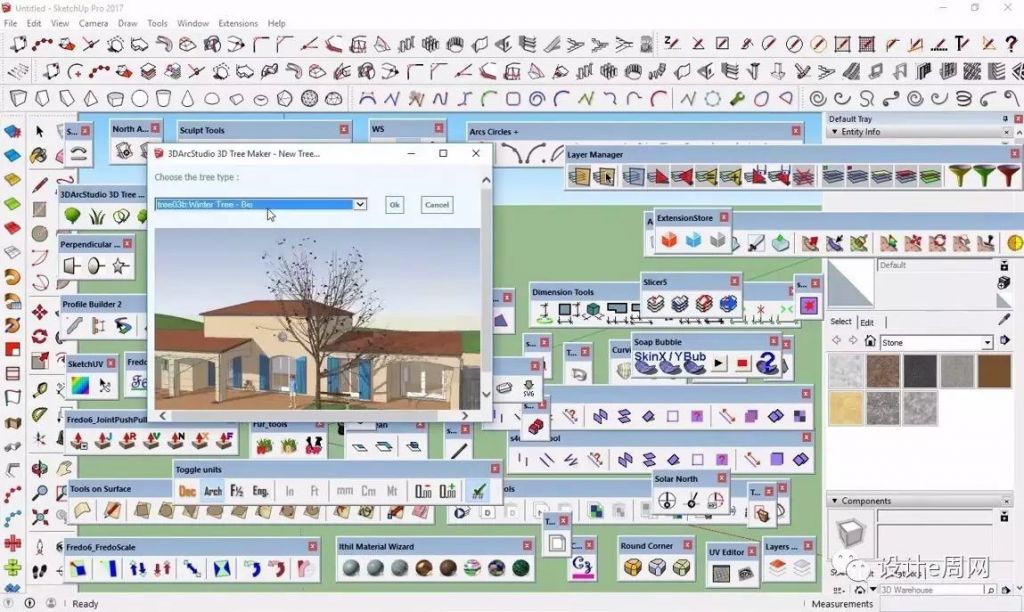Switch units to Ft in Toggle units
1024x612 pixels.
[x=314, y=491]
